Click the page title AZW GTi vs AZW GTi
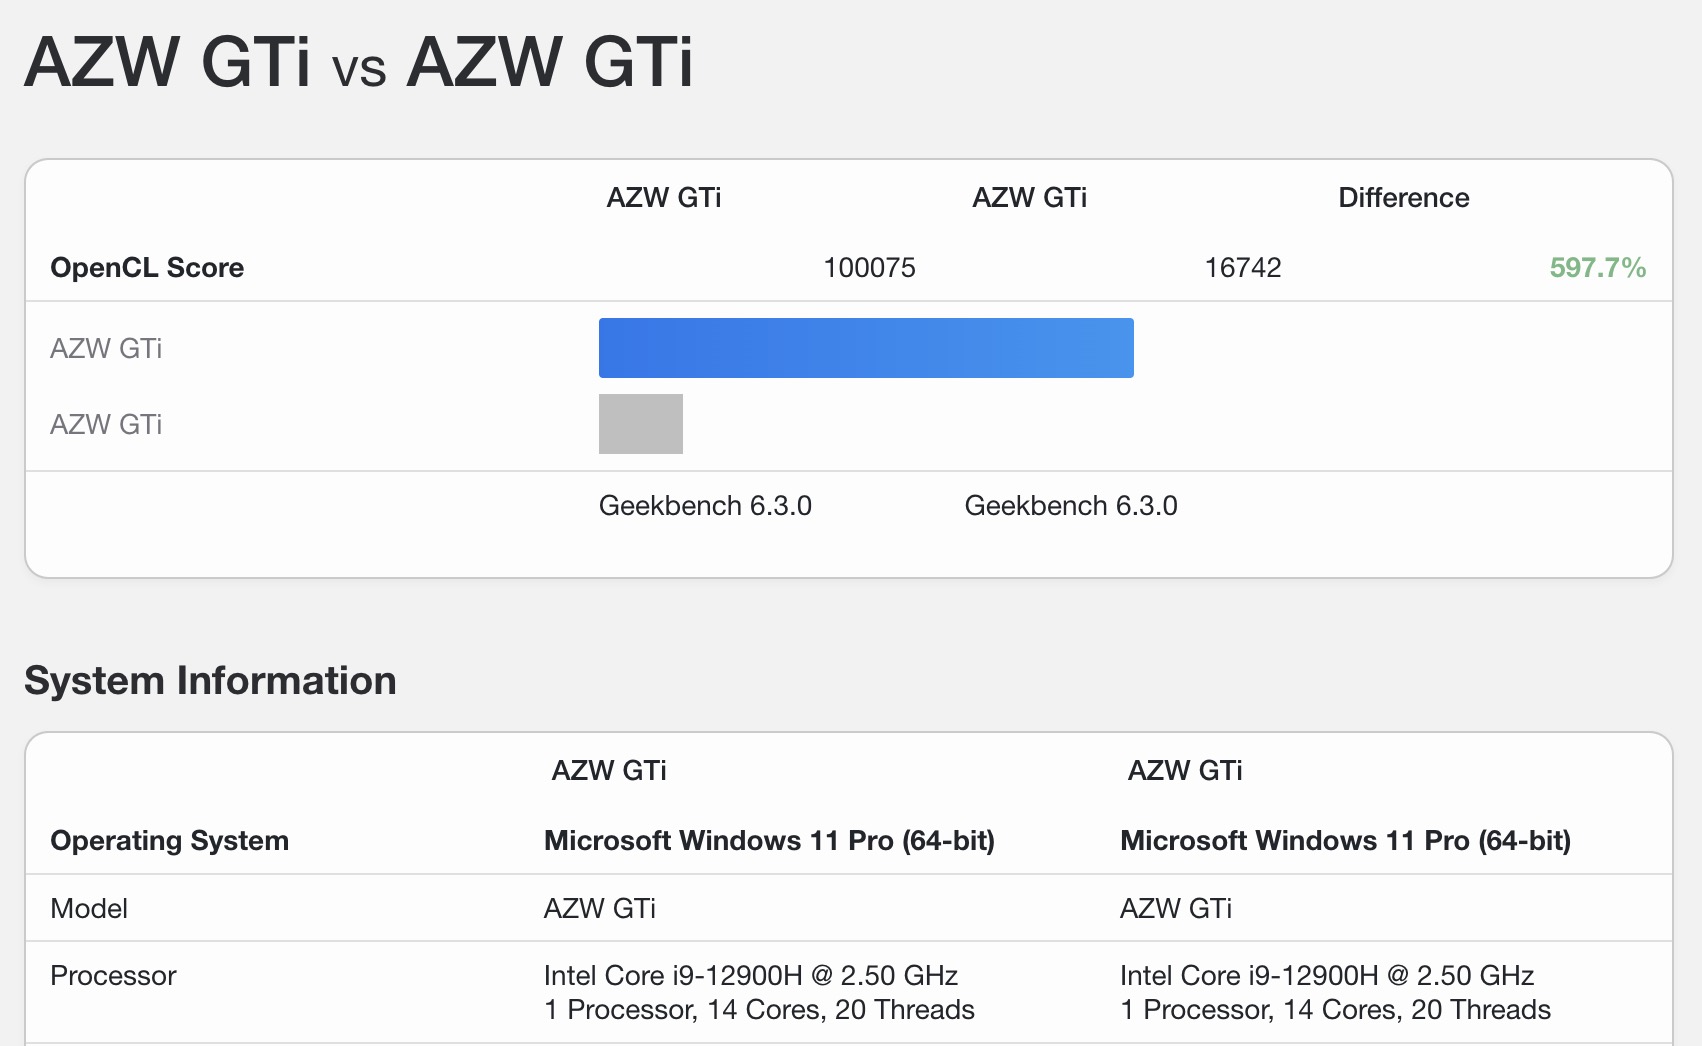Screen dimensions: 1702x1046 [x=359, y=62]
